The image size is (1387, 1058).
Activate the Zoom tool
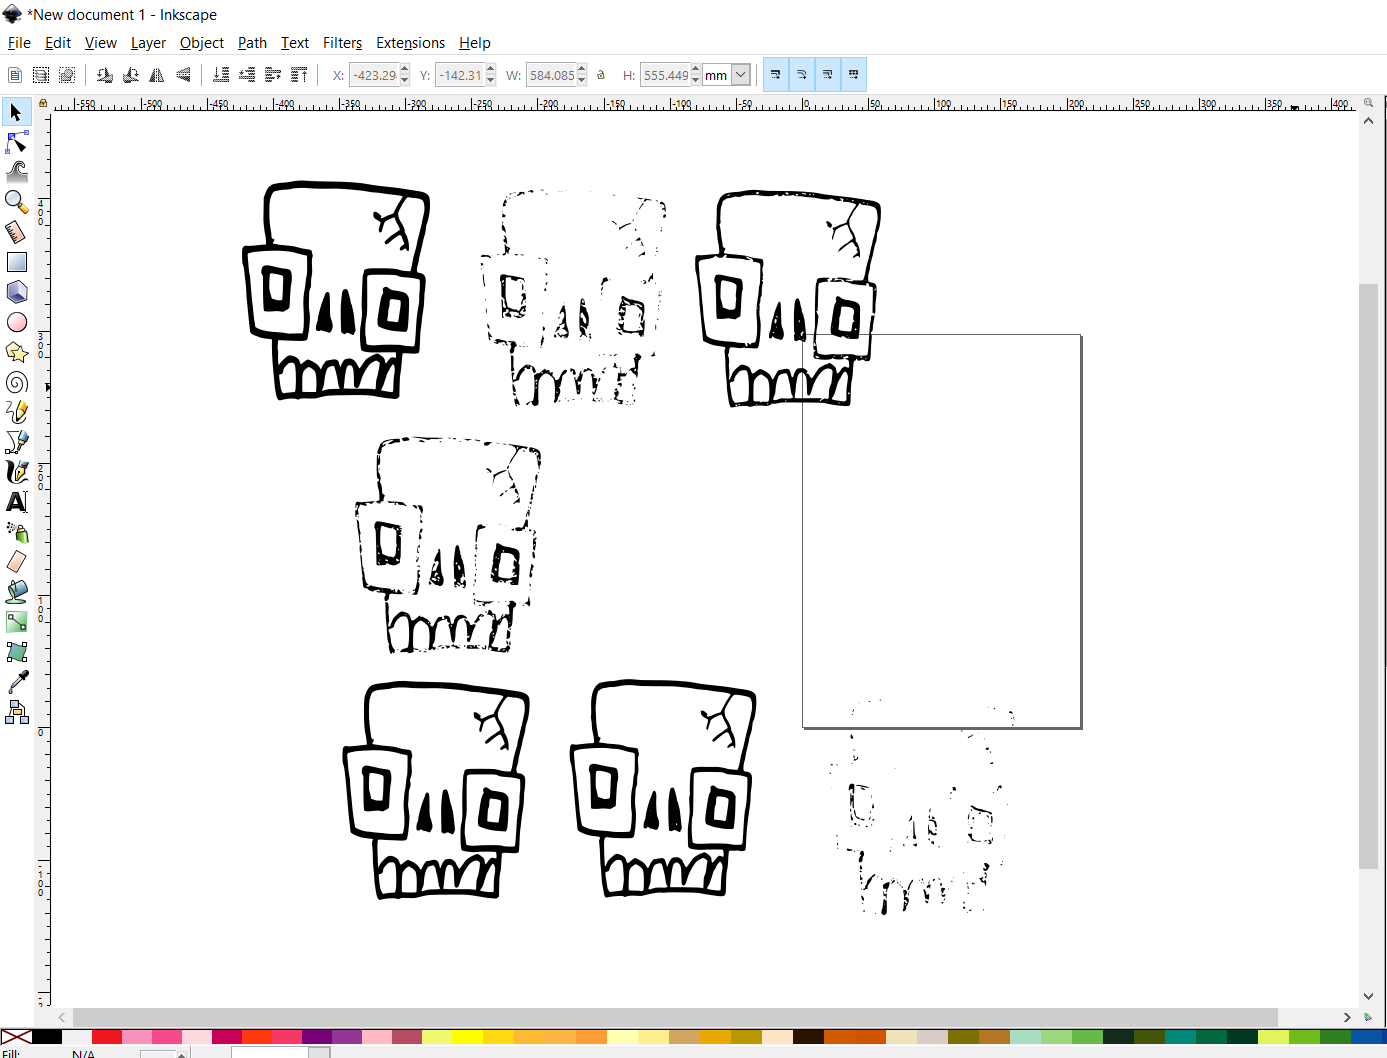coord(16,201)
